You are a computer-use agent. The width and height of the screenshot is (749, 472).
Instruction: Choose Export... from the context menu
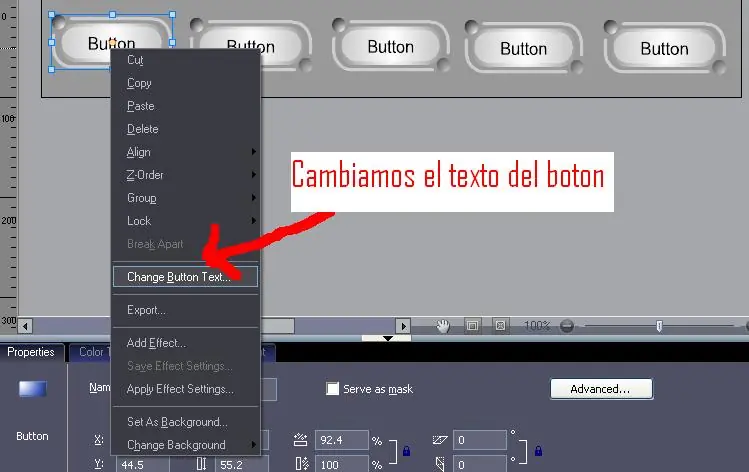187,310
